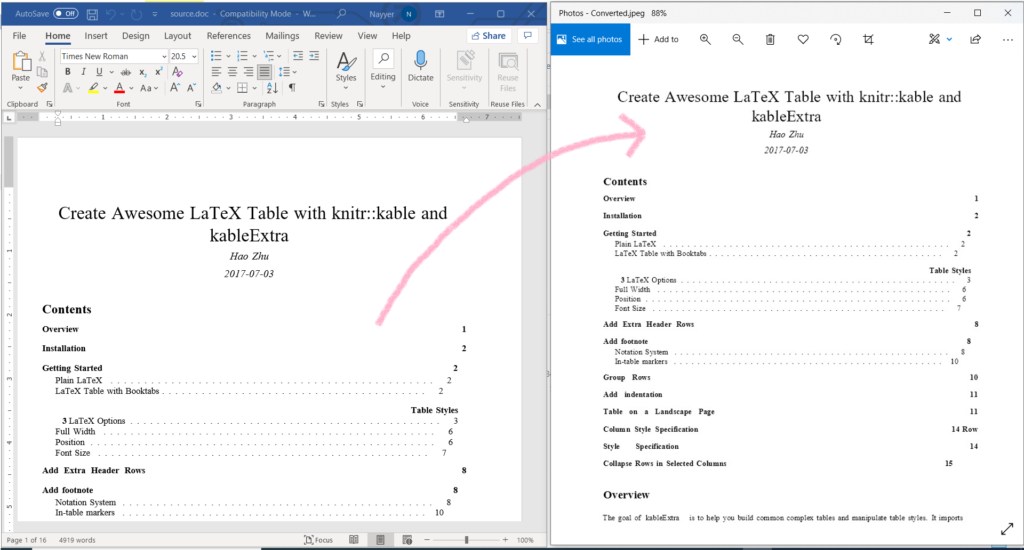Screen dimensions: 1024x550
Task: Toggle Bold formatting
Action: [x=68, y=72]
